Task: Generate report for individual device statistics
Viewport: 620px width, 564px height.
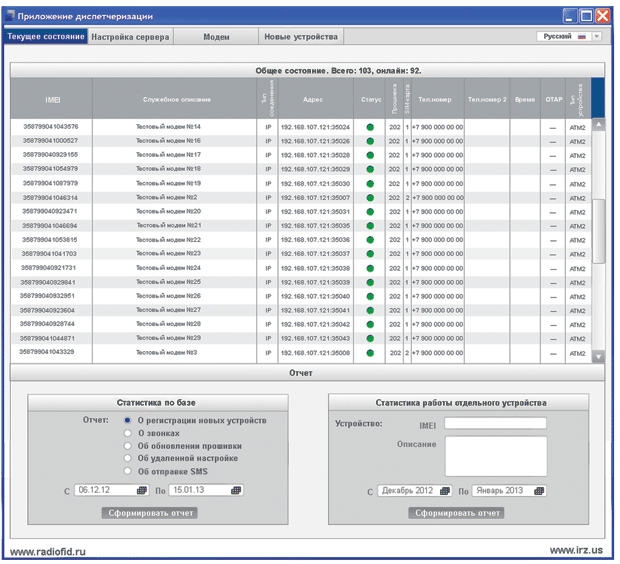Action: click(x=457, y=513)
